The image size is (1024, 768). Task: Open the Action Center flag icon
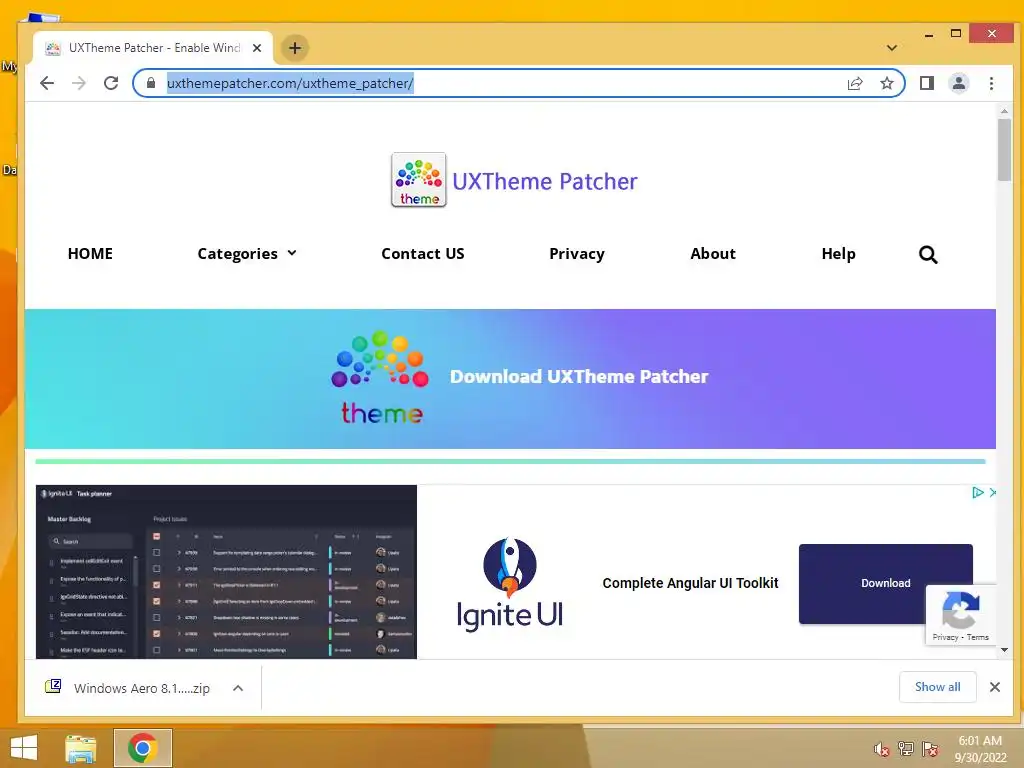click(x=930, y=749)
